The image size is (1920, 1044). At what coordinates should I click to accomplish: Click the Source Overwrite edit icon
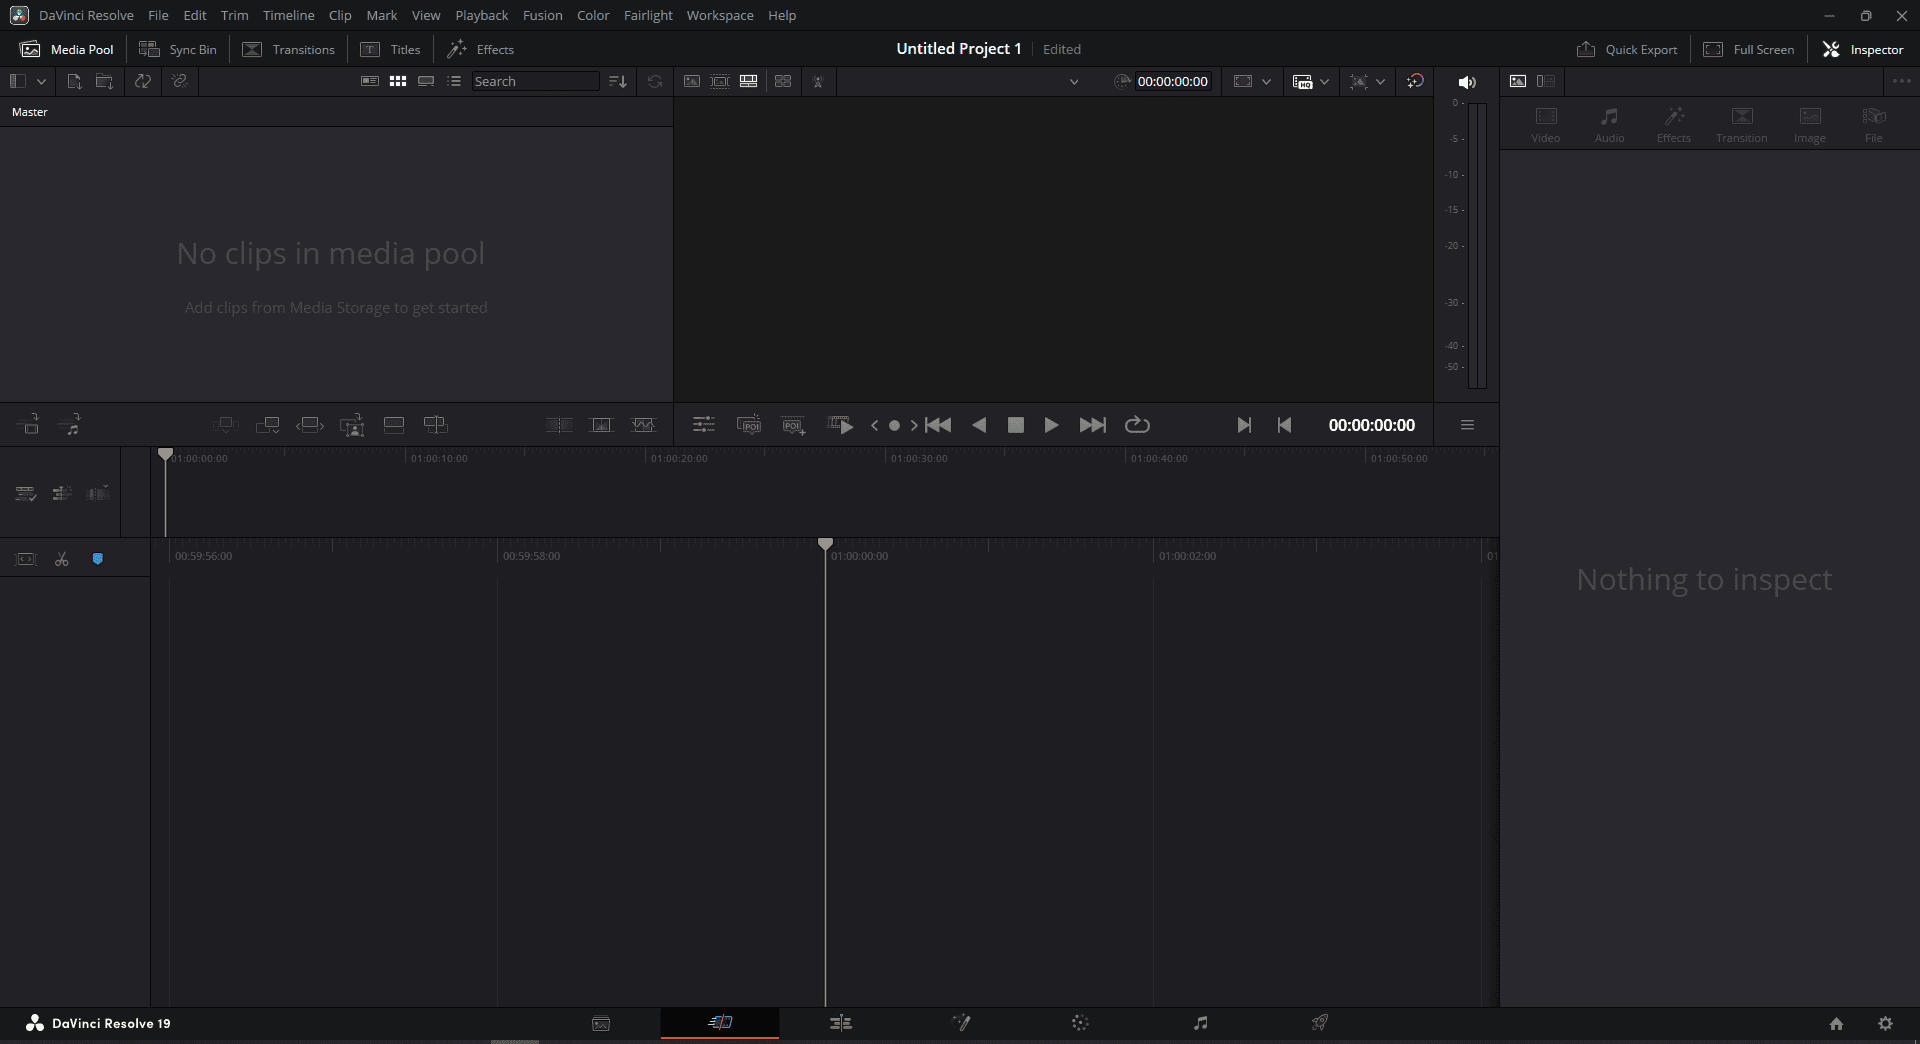(x=436, y=425)
